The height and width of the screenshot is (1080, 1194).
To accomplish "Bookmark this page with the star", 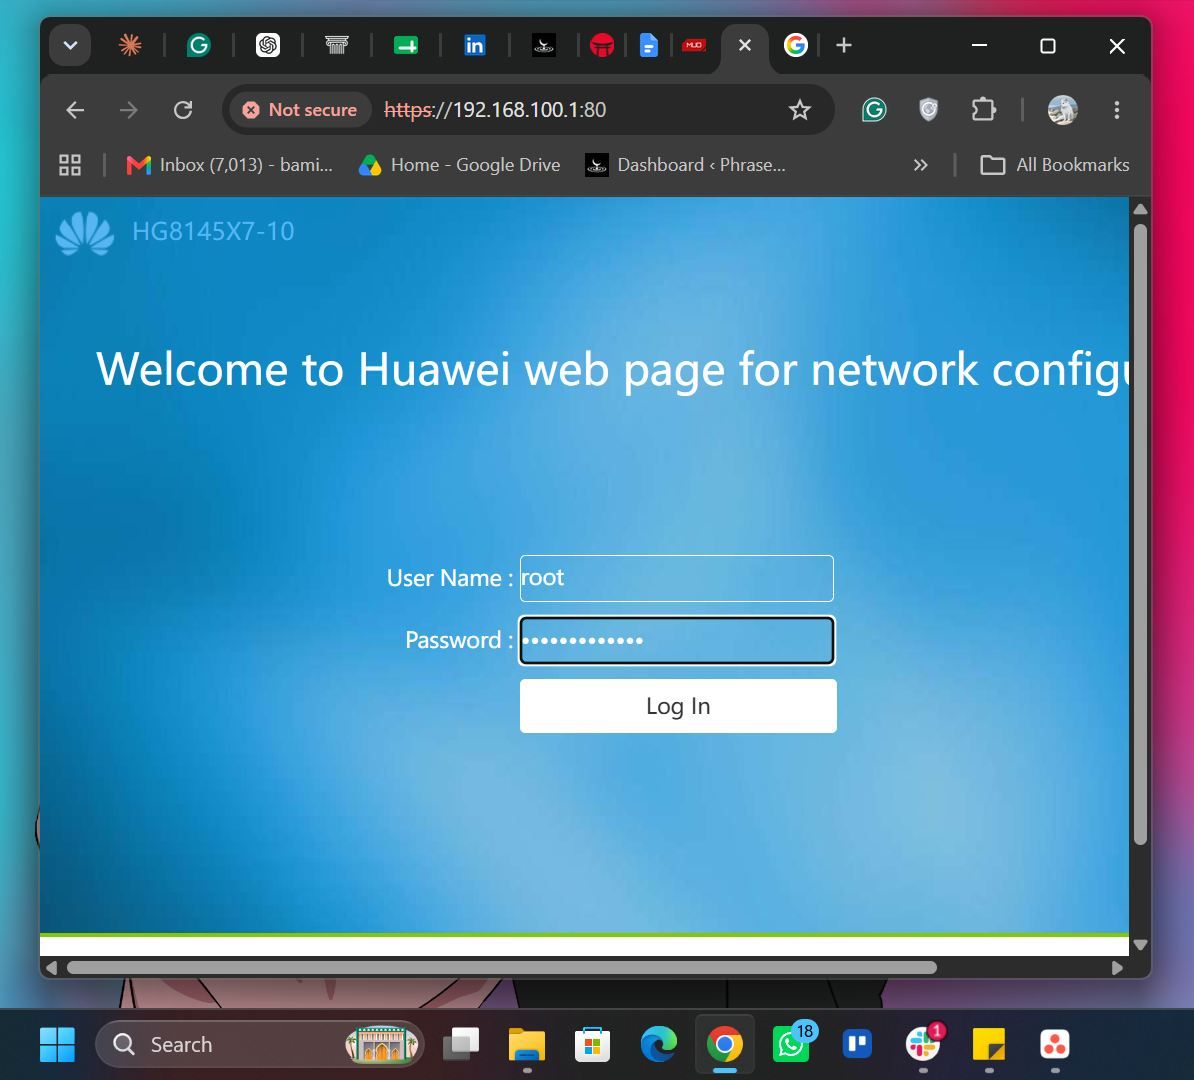I will tap(800, 110).
